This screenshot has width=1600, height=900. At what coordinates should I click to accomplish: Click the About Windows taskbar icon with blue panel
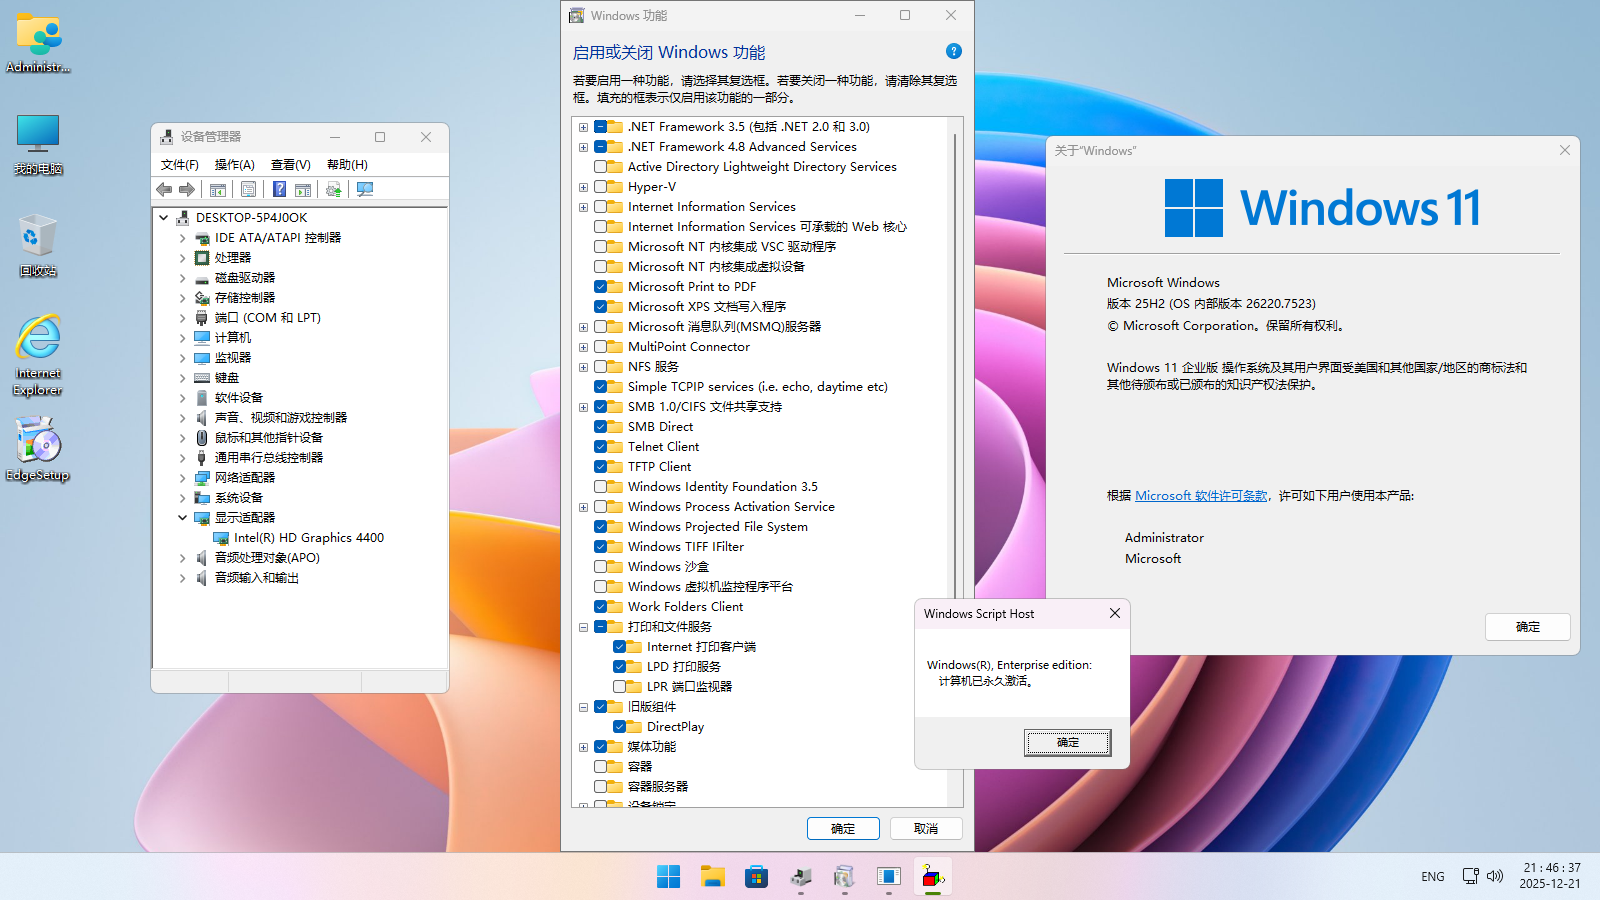click(888, 877)
